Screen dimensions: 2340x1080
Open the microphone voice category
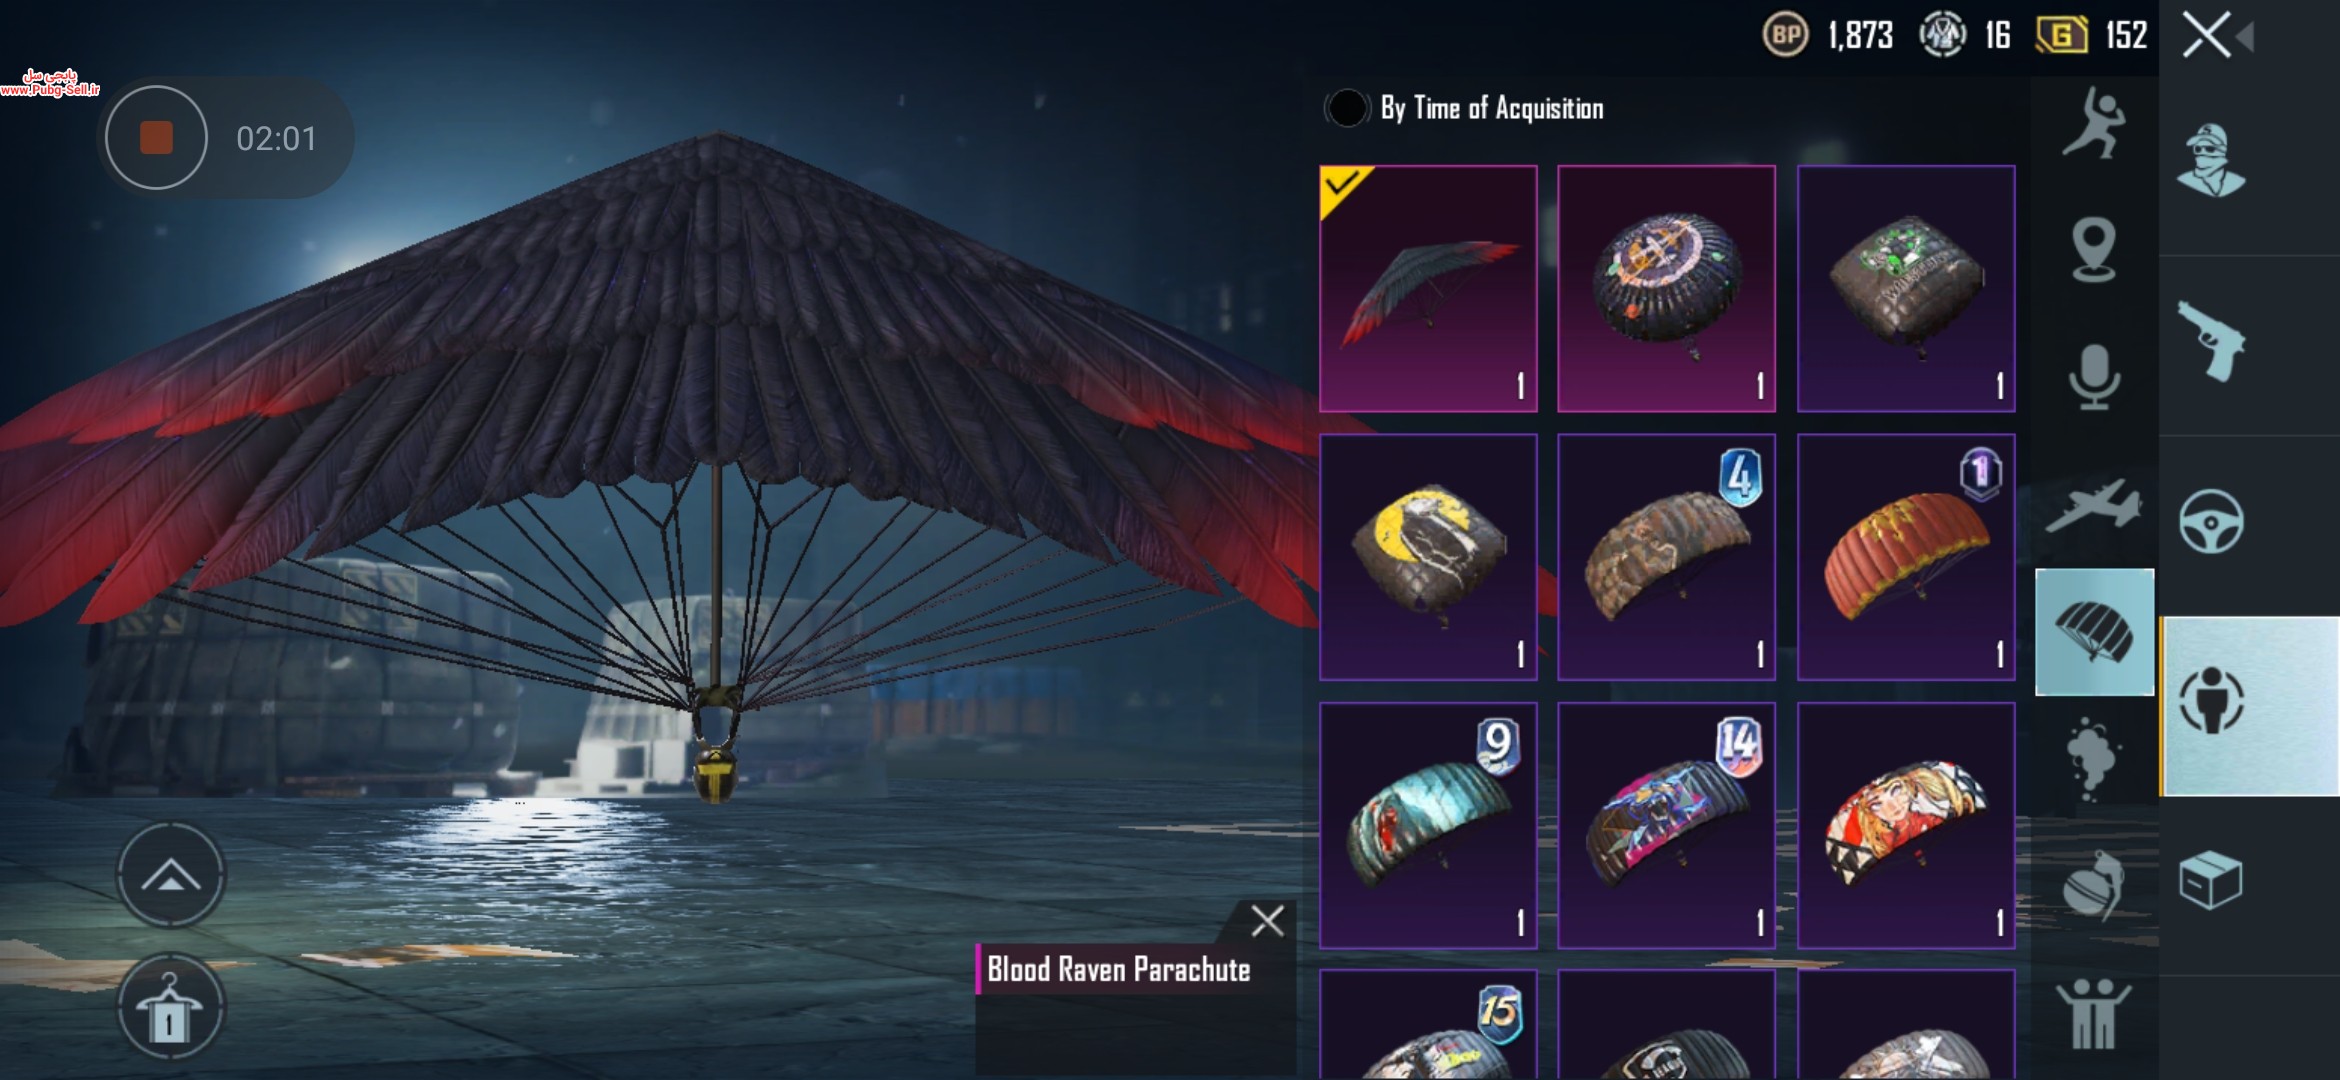pyautogui.click(x=2093, y=377)
